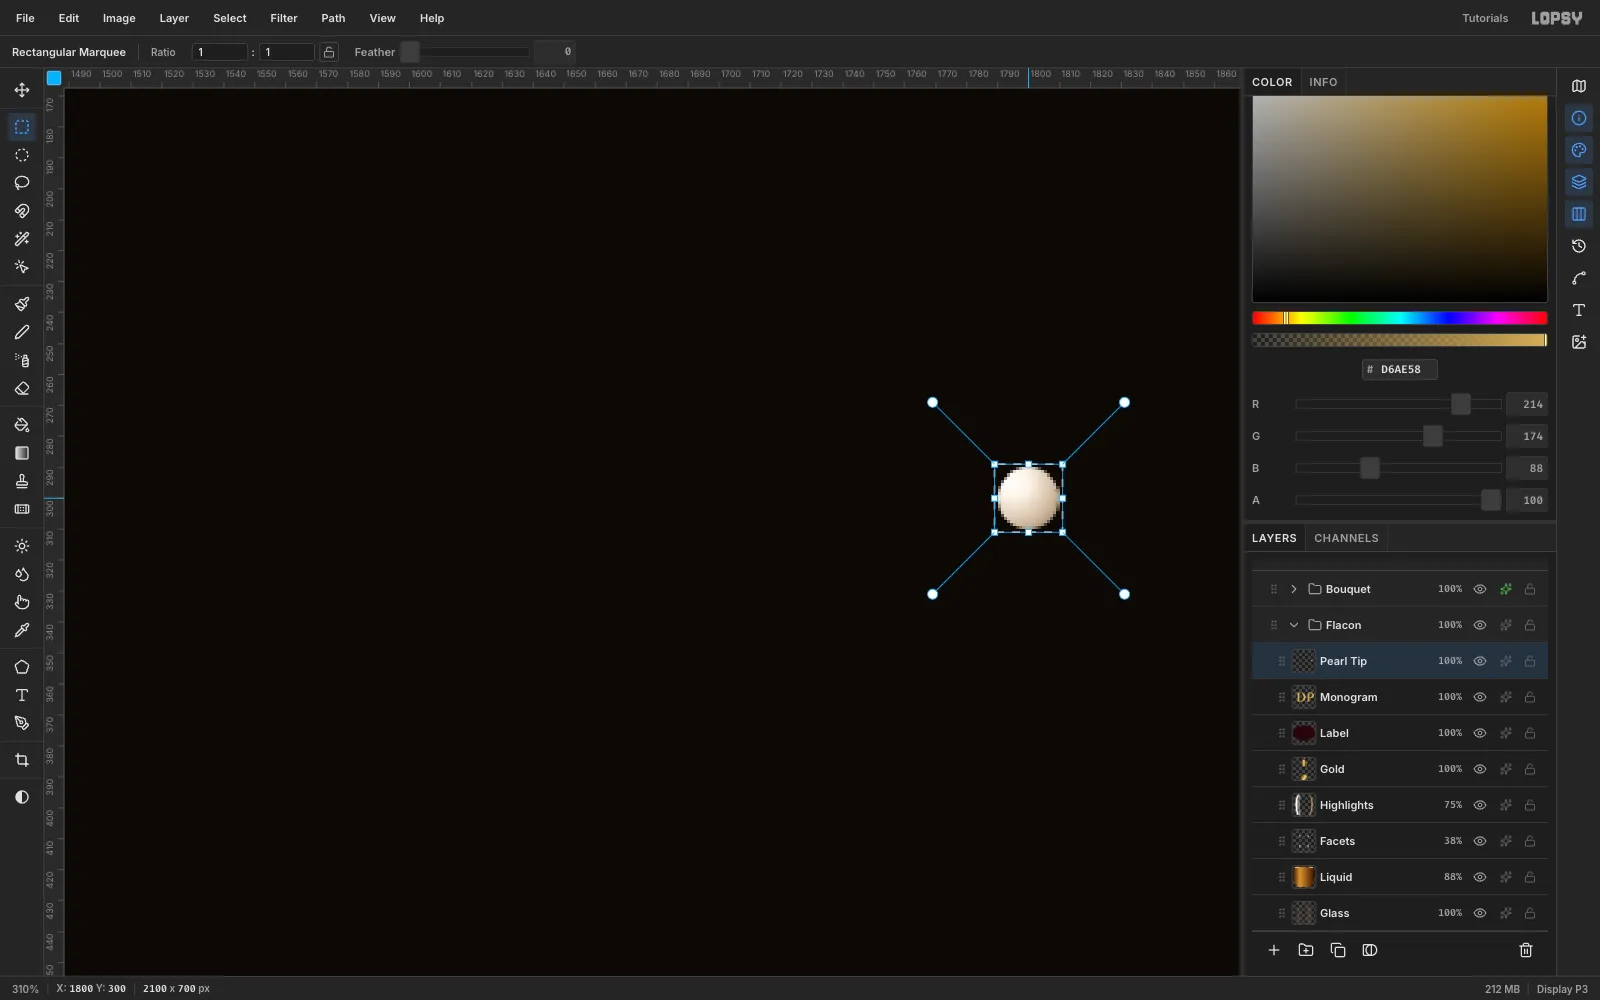Toggle visibility of Monogram layer

click(x=1480, y=697)
